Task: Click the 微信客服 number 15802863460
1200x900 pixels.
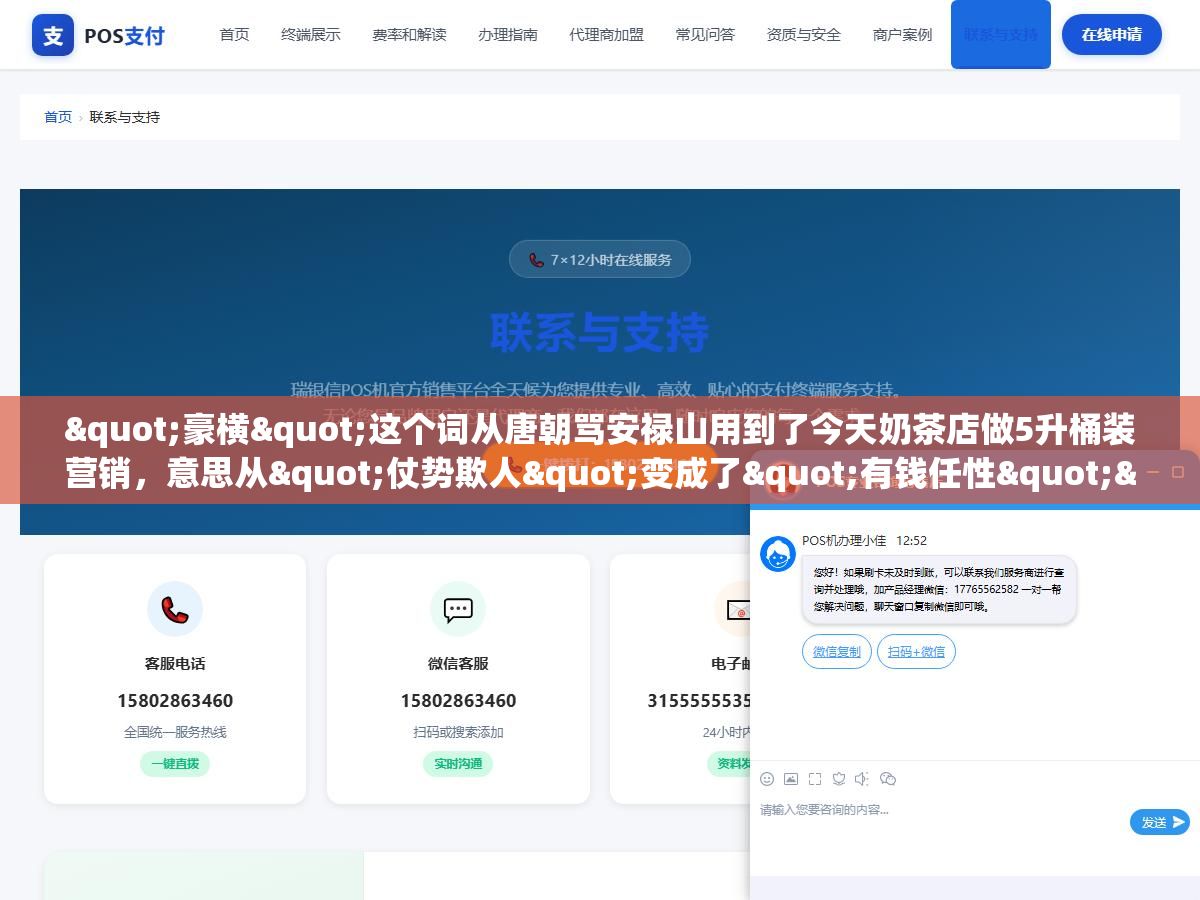Action: [458, 701]
